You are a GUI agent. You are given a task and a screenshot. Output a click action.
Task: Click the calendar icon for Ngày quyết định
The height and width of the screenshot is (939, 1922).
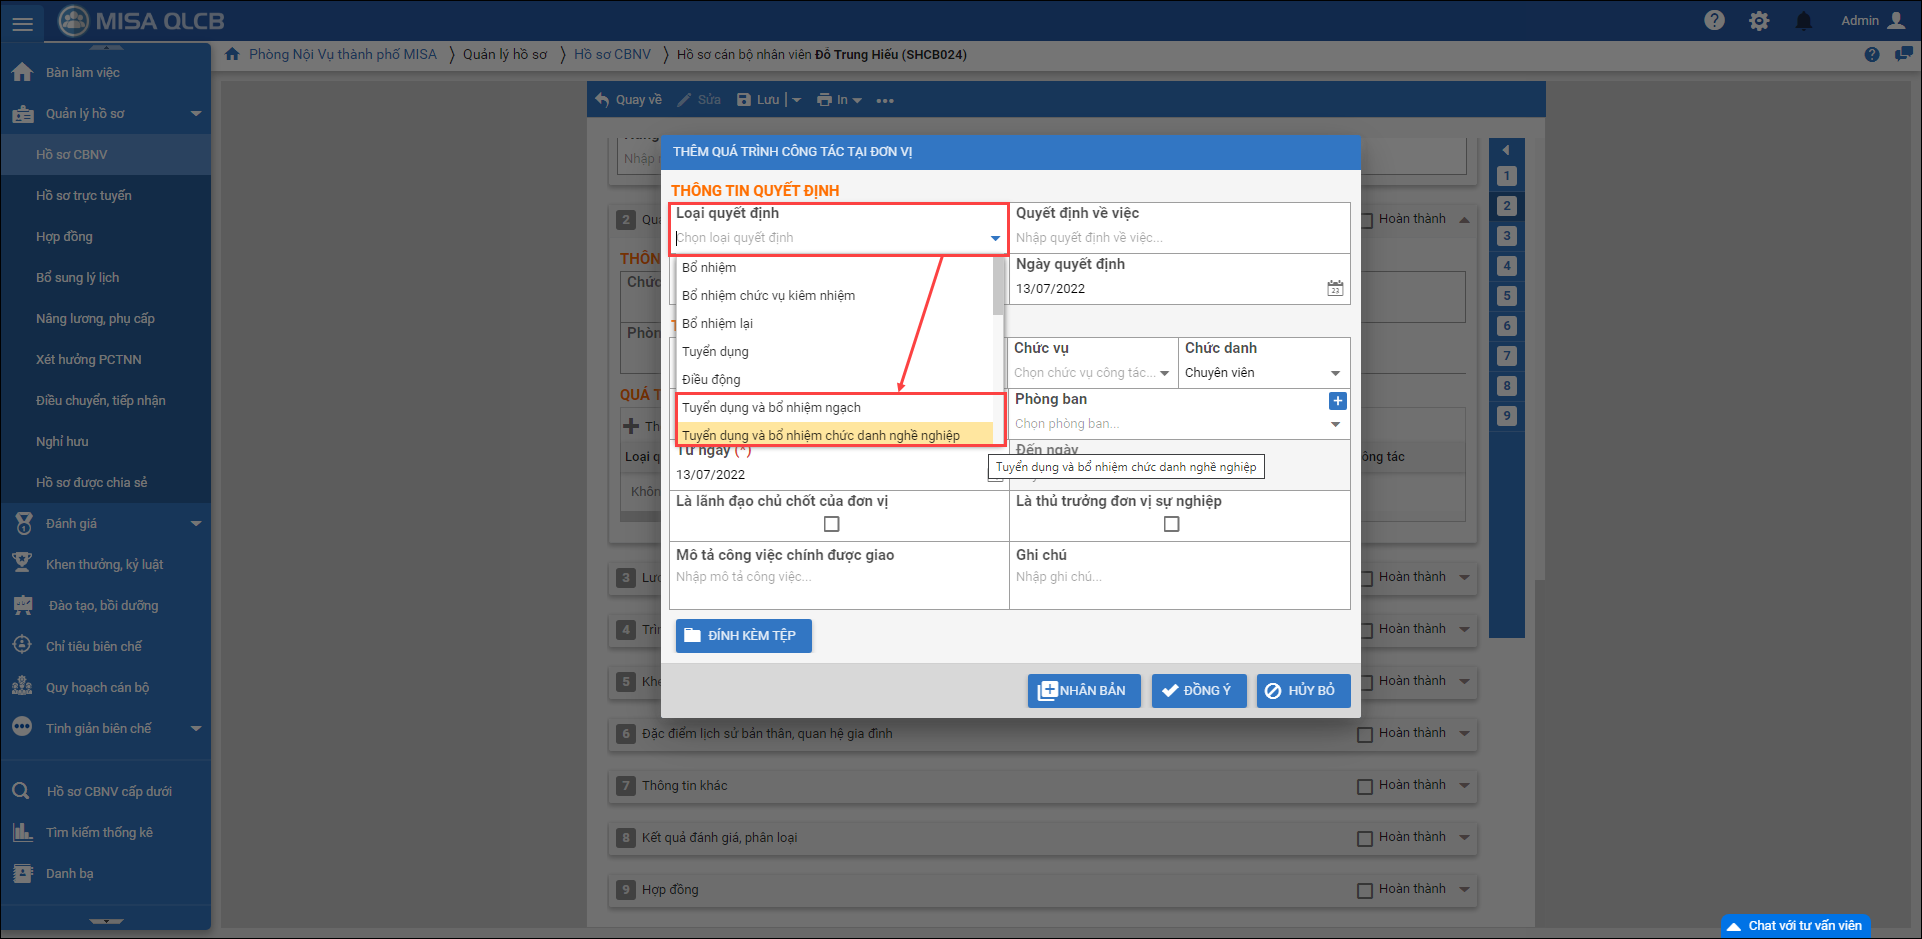1335,289
